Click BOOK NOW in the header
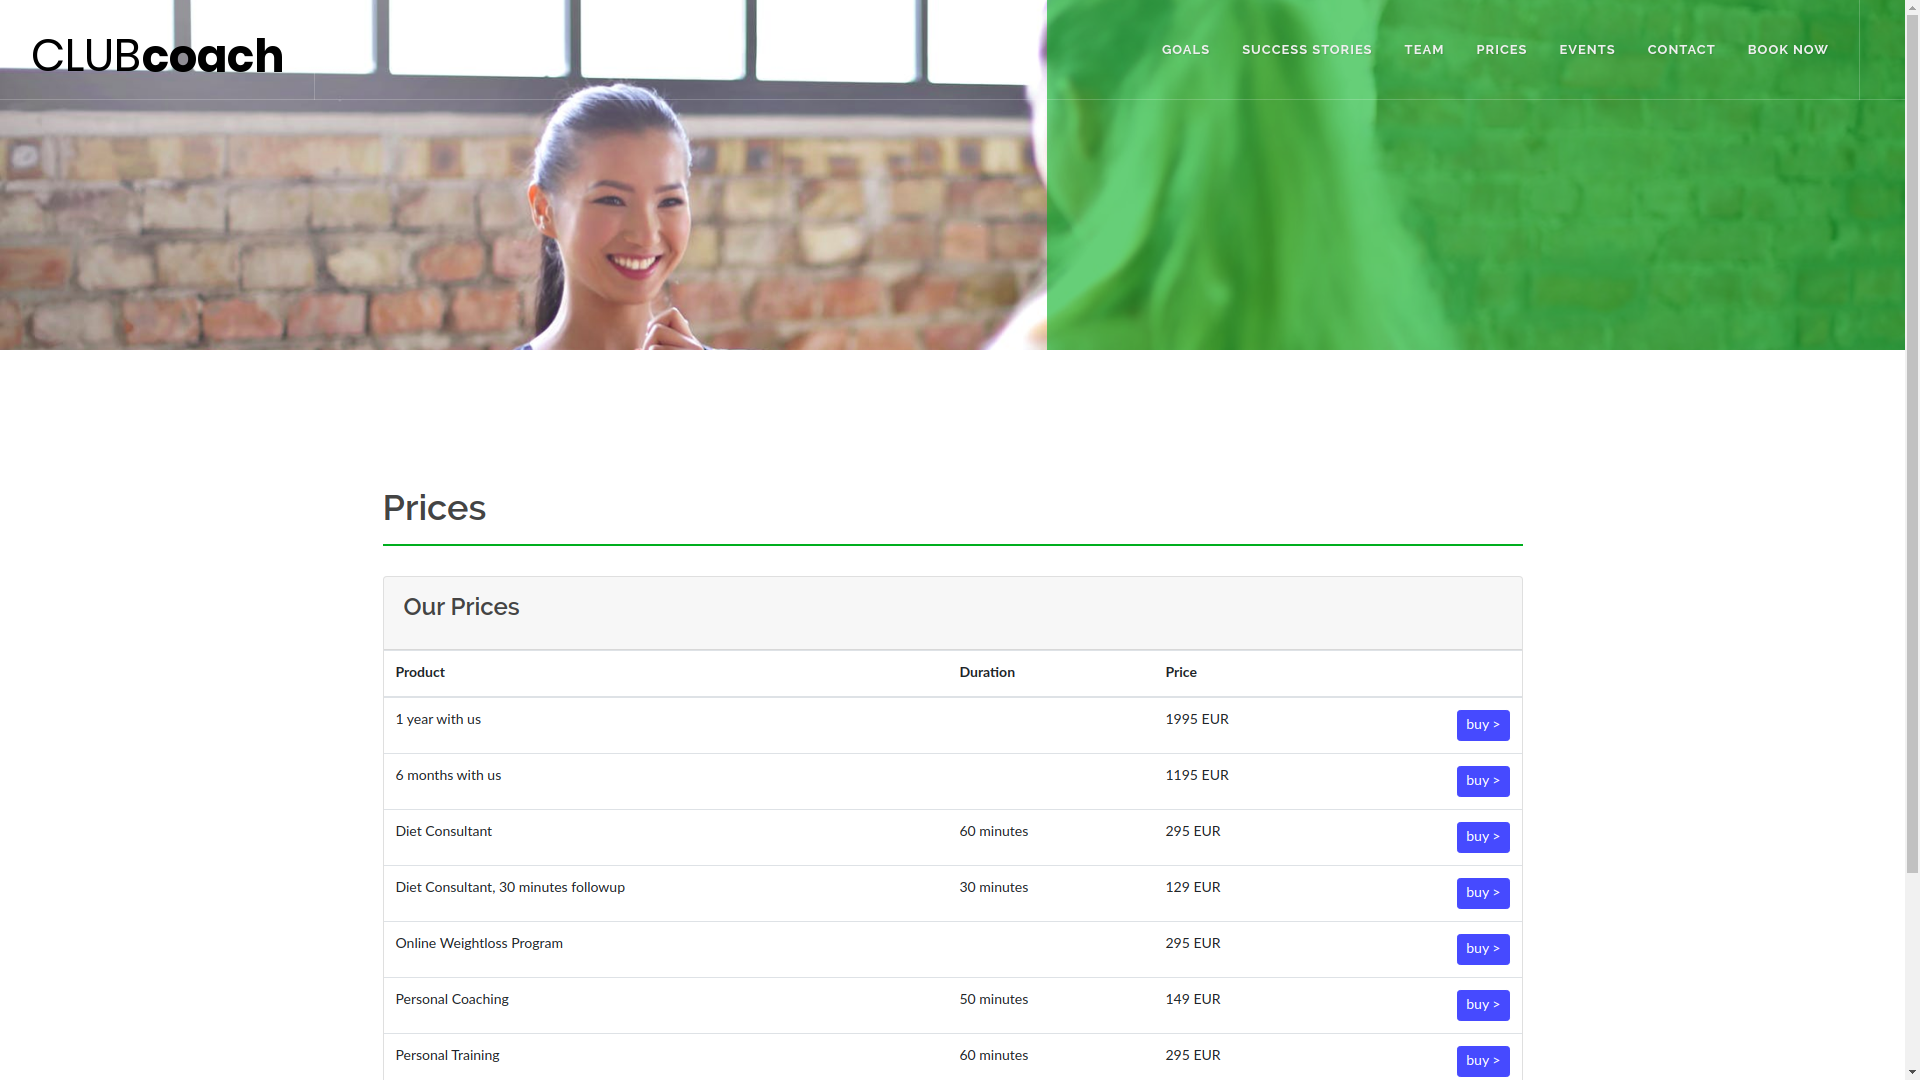This screenshot has width=1920, height=1080. 1787,50
